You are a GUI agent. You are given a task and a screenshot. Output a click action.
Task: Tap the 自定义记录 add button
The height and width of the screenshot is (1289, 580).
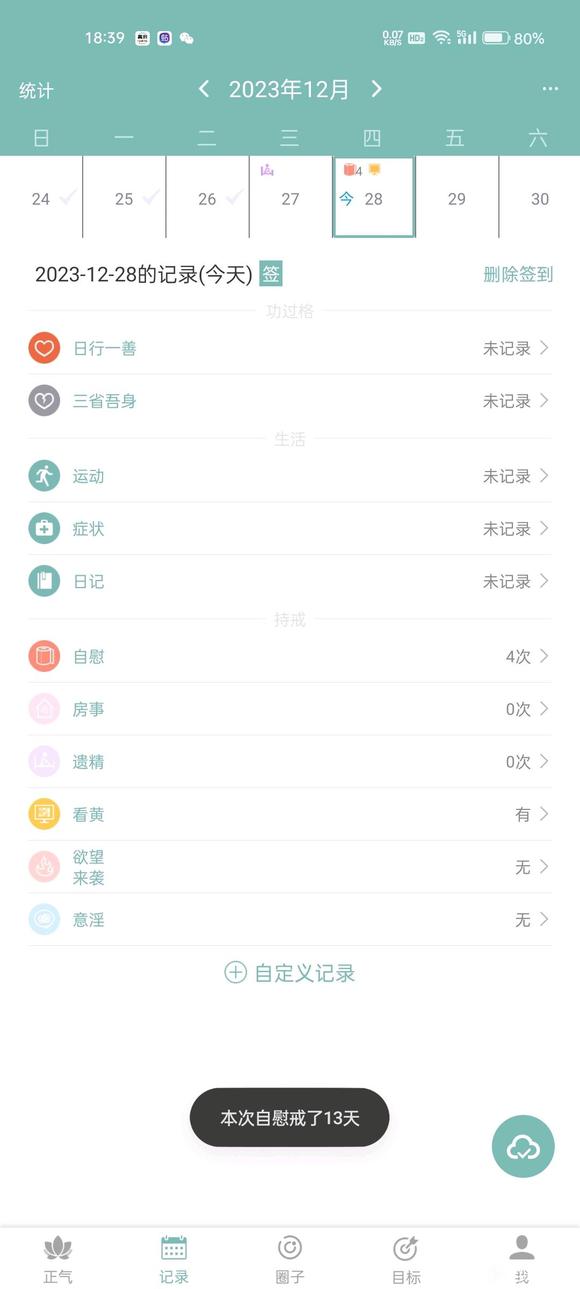[x=289, y=972]
